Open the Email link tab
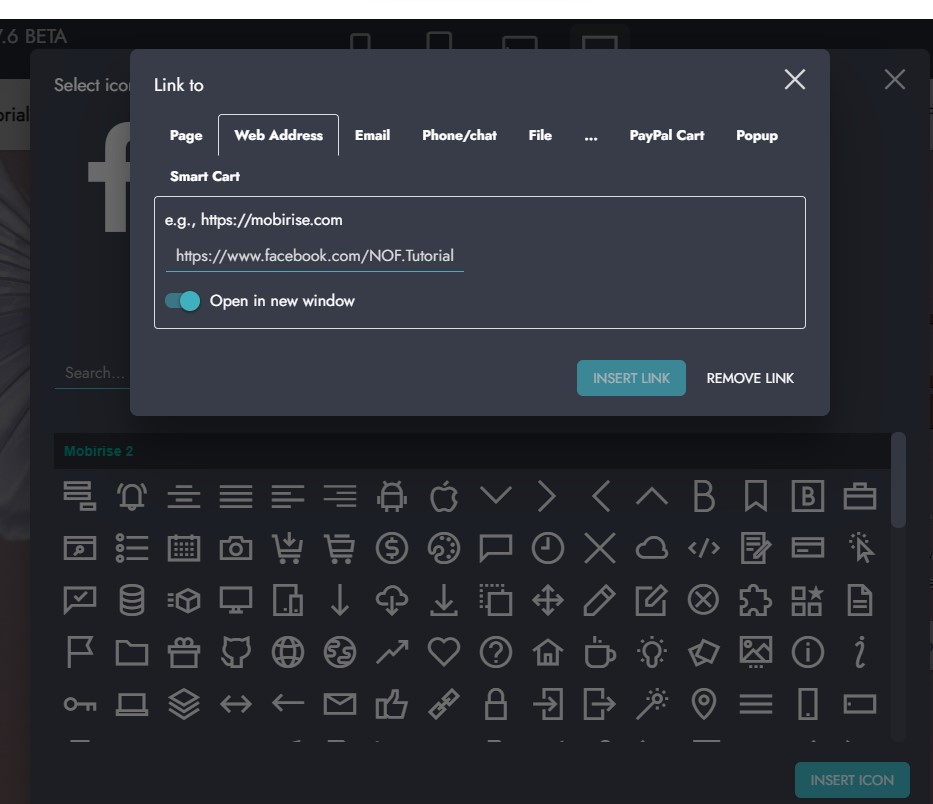 (x=372, y=136)
